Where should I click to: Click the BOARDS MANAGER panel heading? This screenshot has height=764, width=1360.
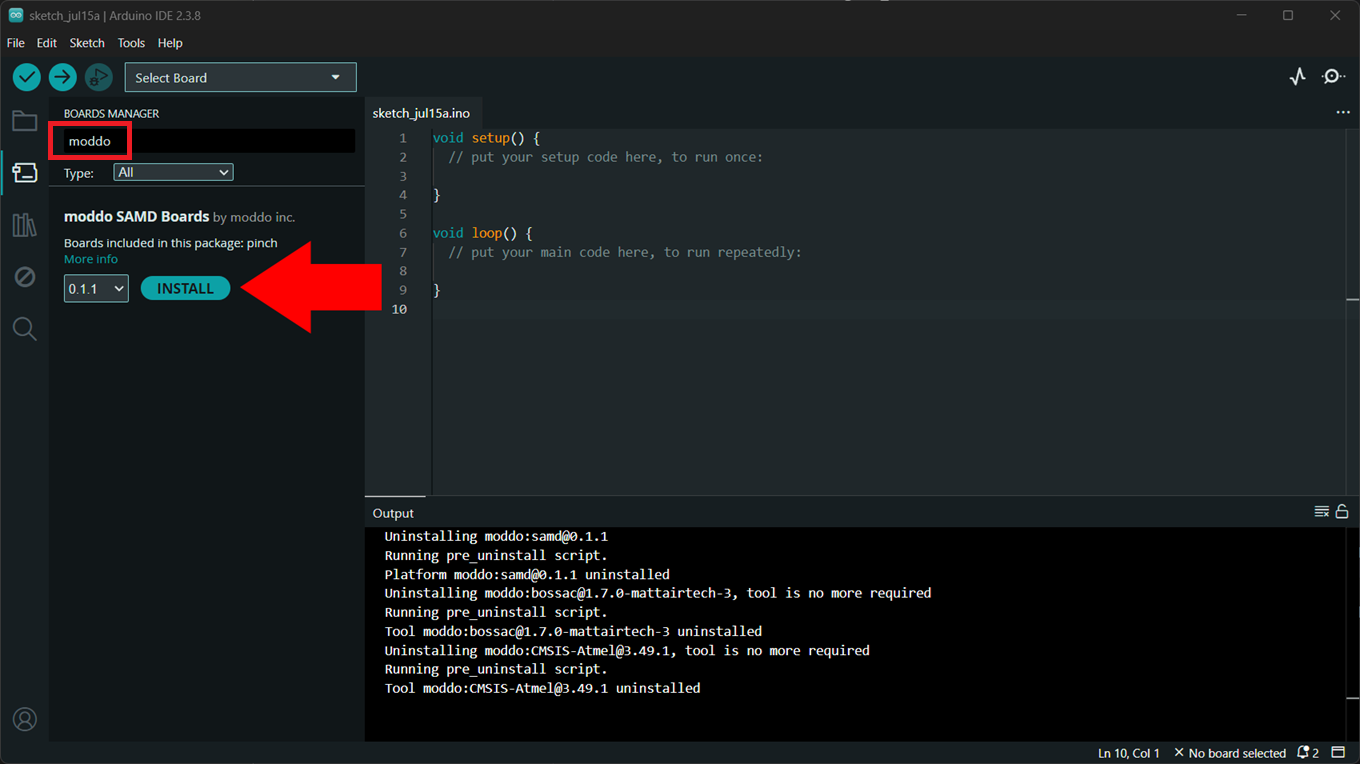112,113
